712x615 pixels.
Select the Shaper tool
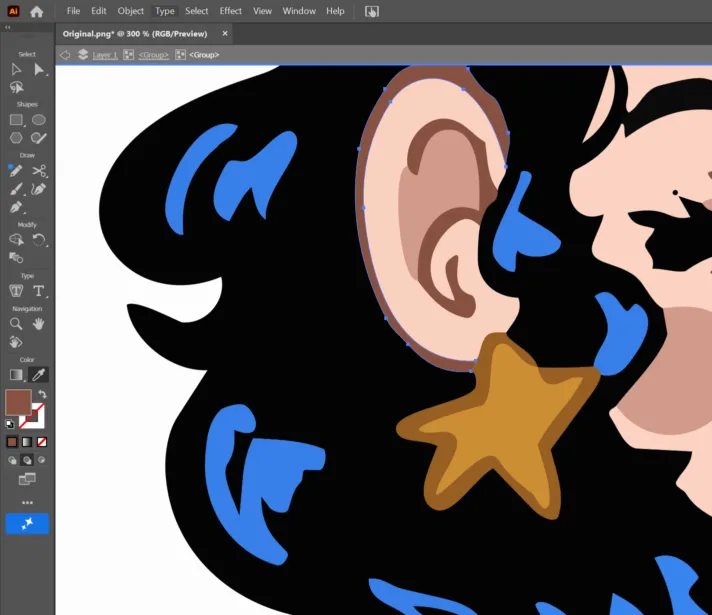[x=39, y=138]
